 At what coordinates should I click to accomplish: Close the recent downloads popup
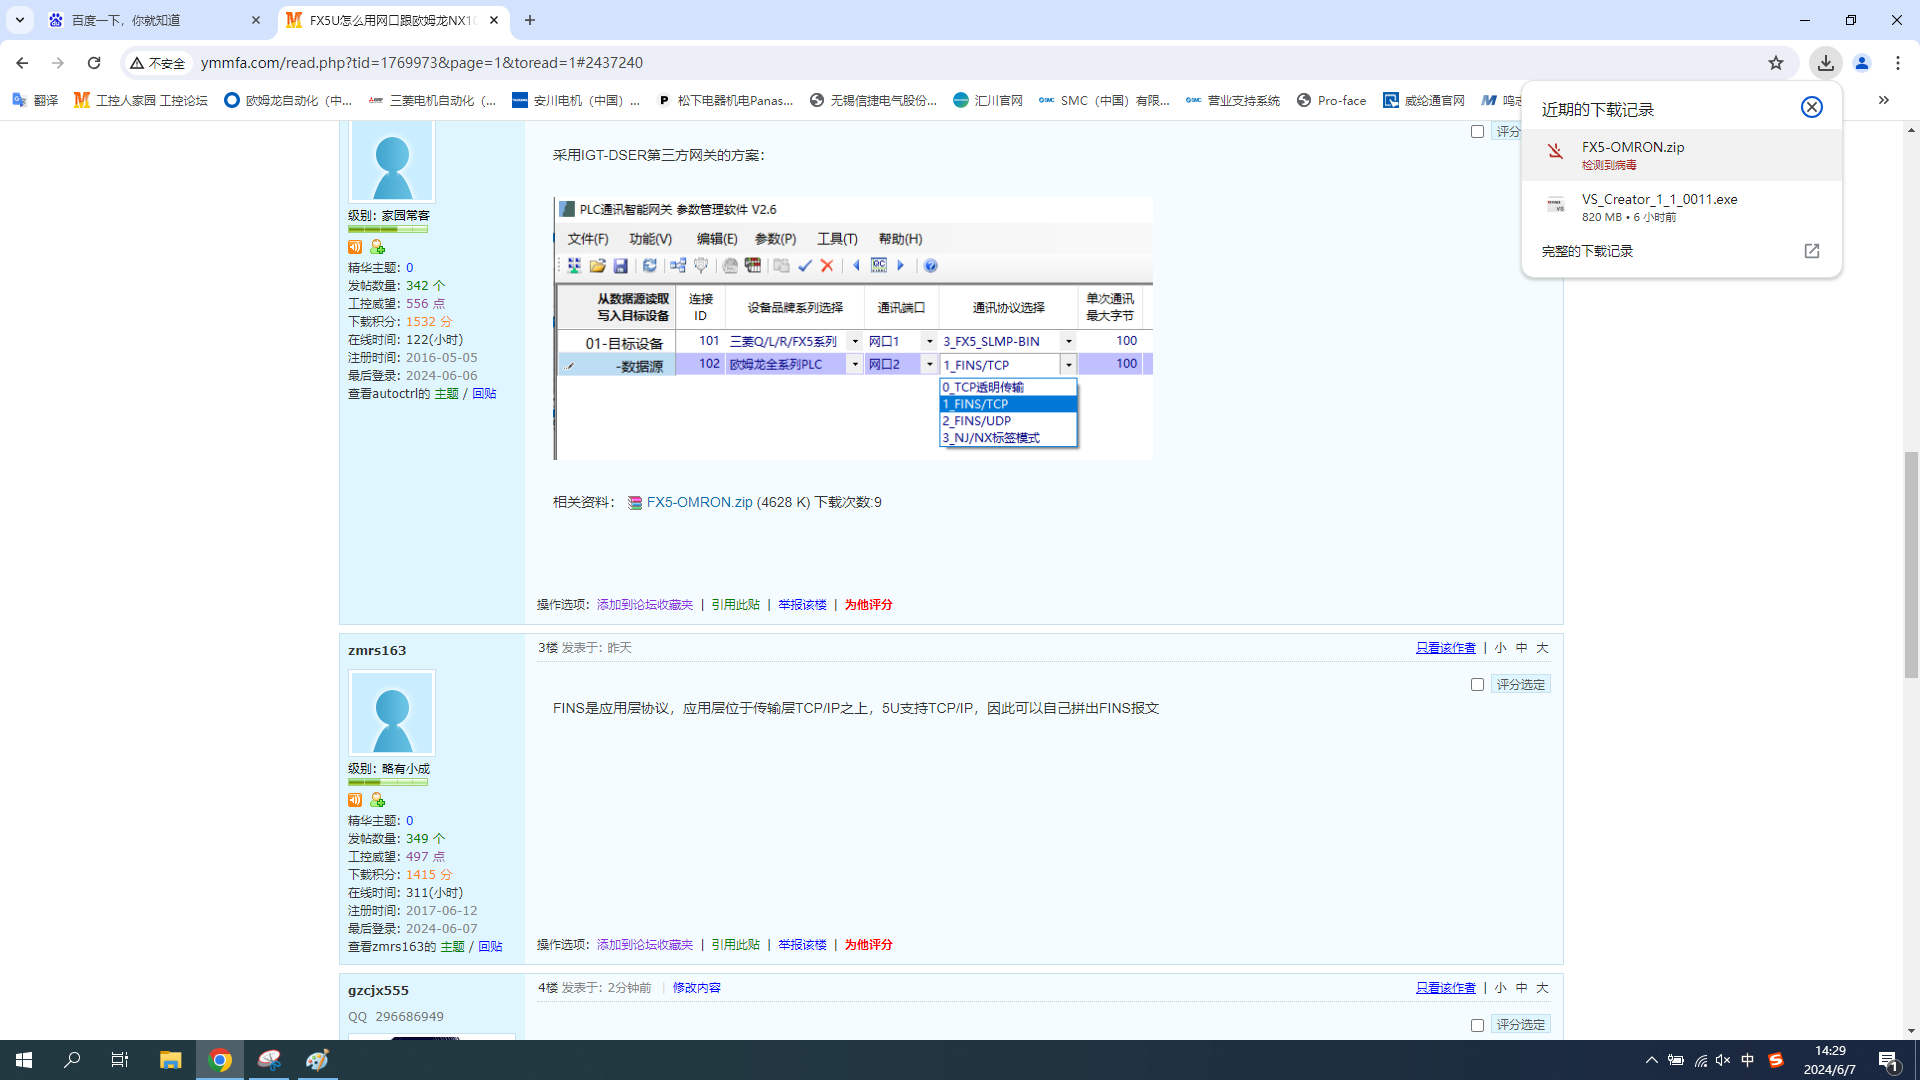click(x=1811, y=107)
